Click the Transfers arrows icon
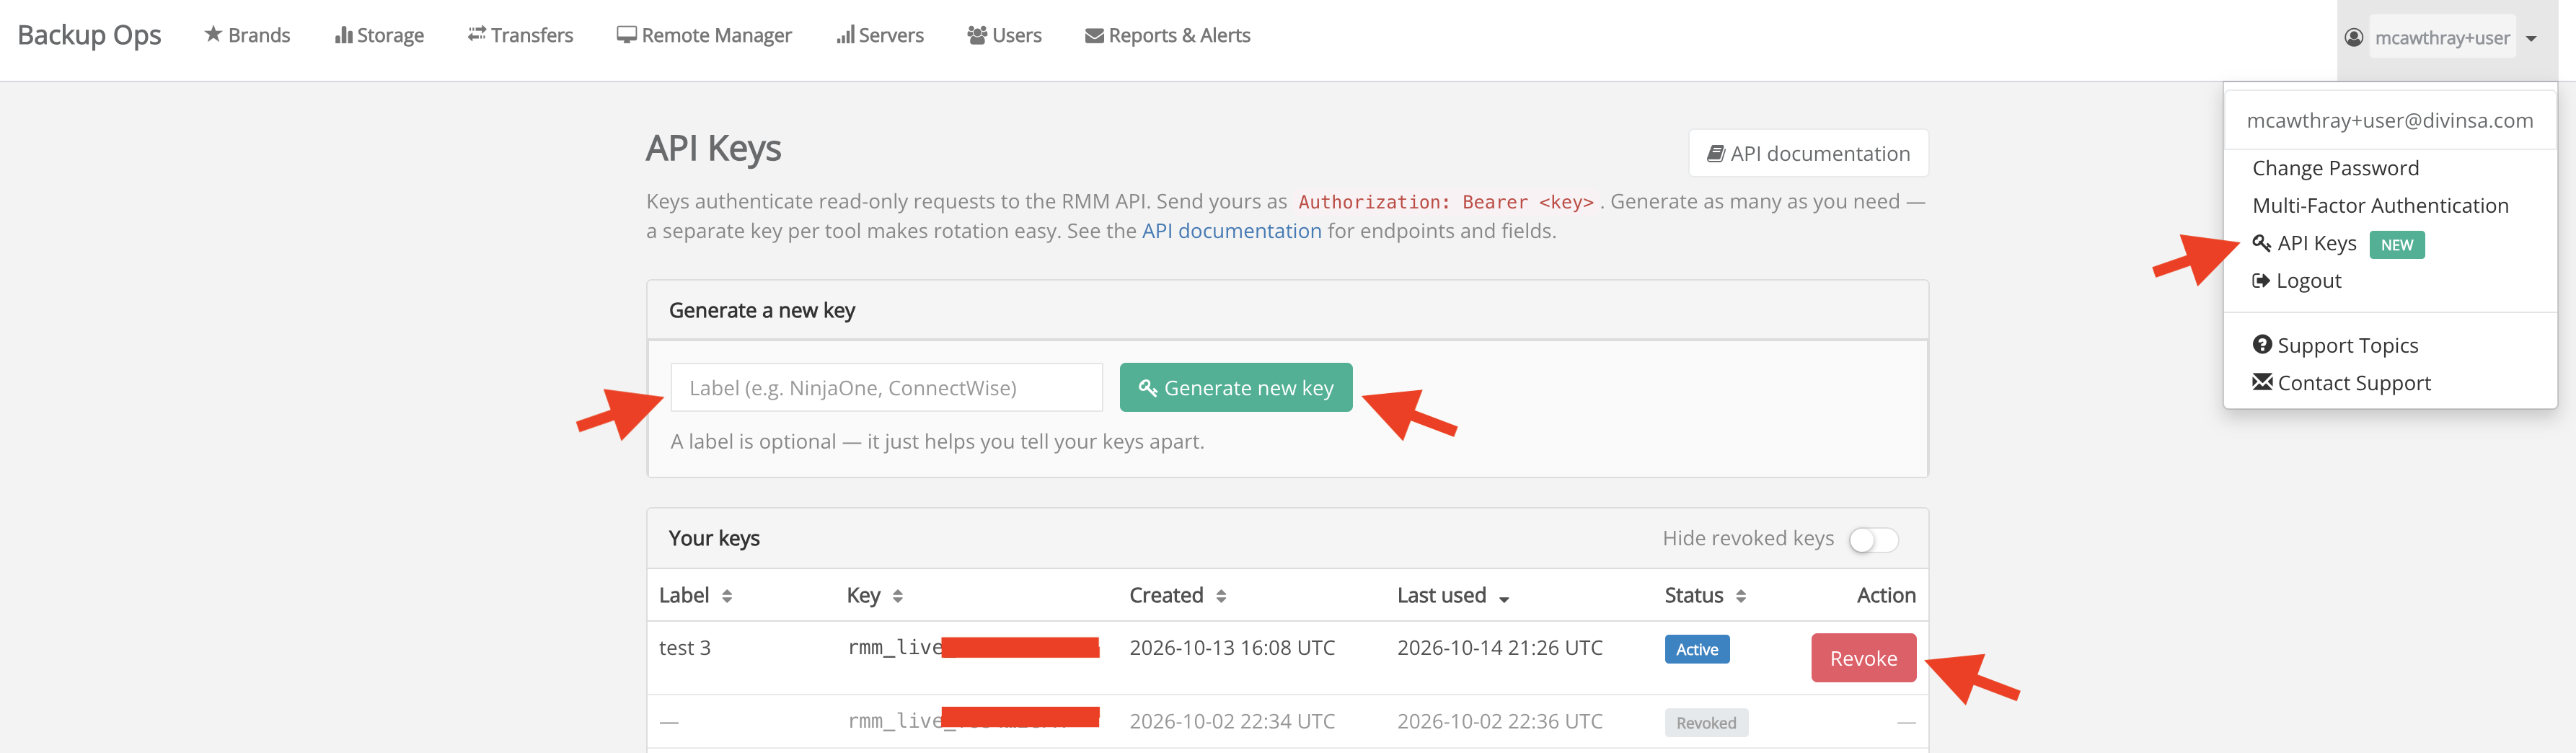 click(477, 34)
